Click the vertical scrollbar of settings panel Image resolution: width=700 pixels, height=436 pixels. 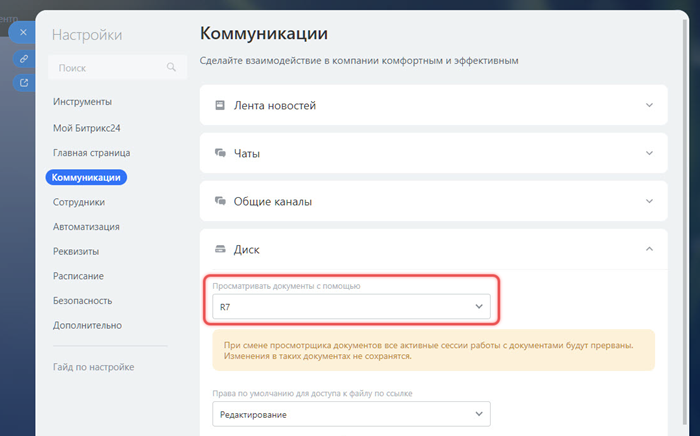click(x=685, y=221)
